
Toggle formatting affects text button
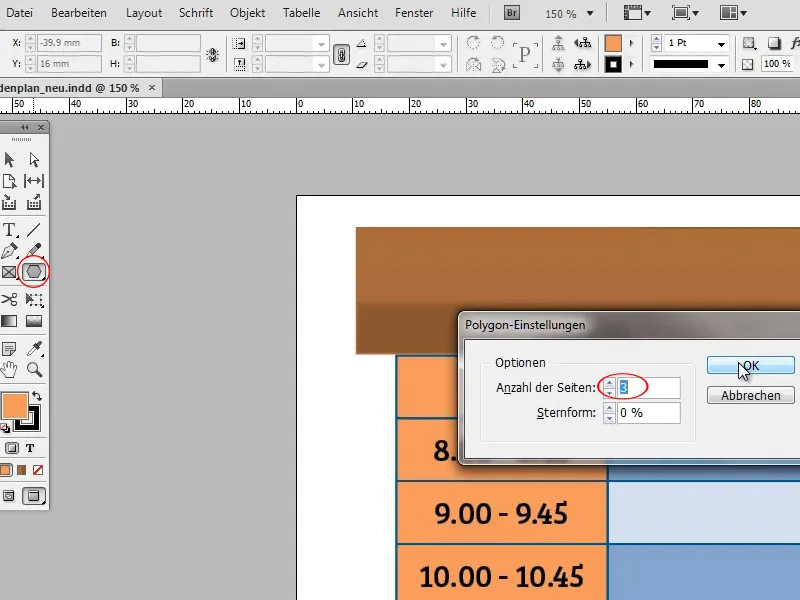click(30, 448)
